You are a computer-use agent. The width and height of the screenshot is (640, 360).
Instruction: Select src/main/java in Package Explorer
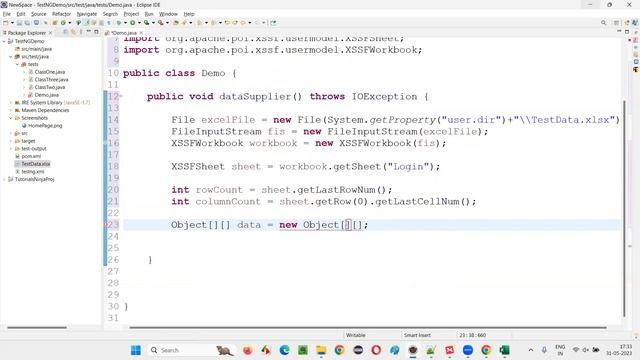click(x=36, y=49)
